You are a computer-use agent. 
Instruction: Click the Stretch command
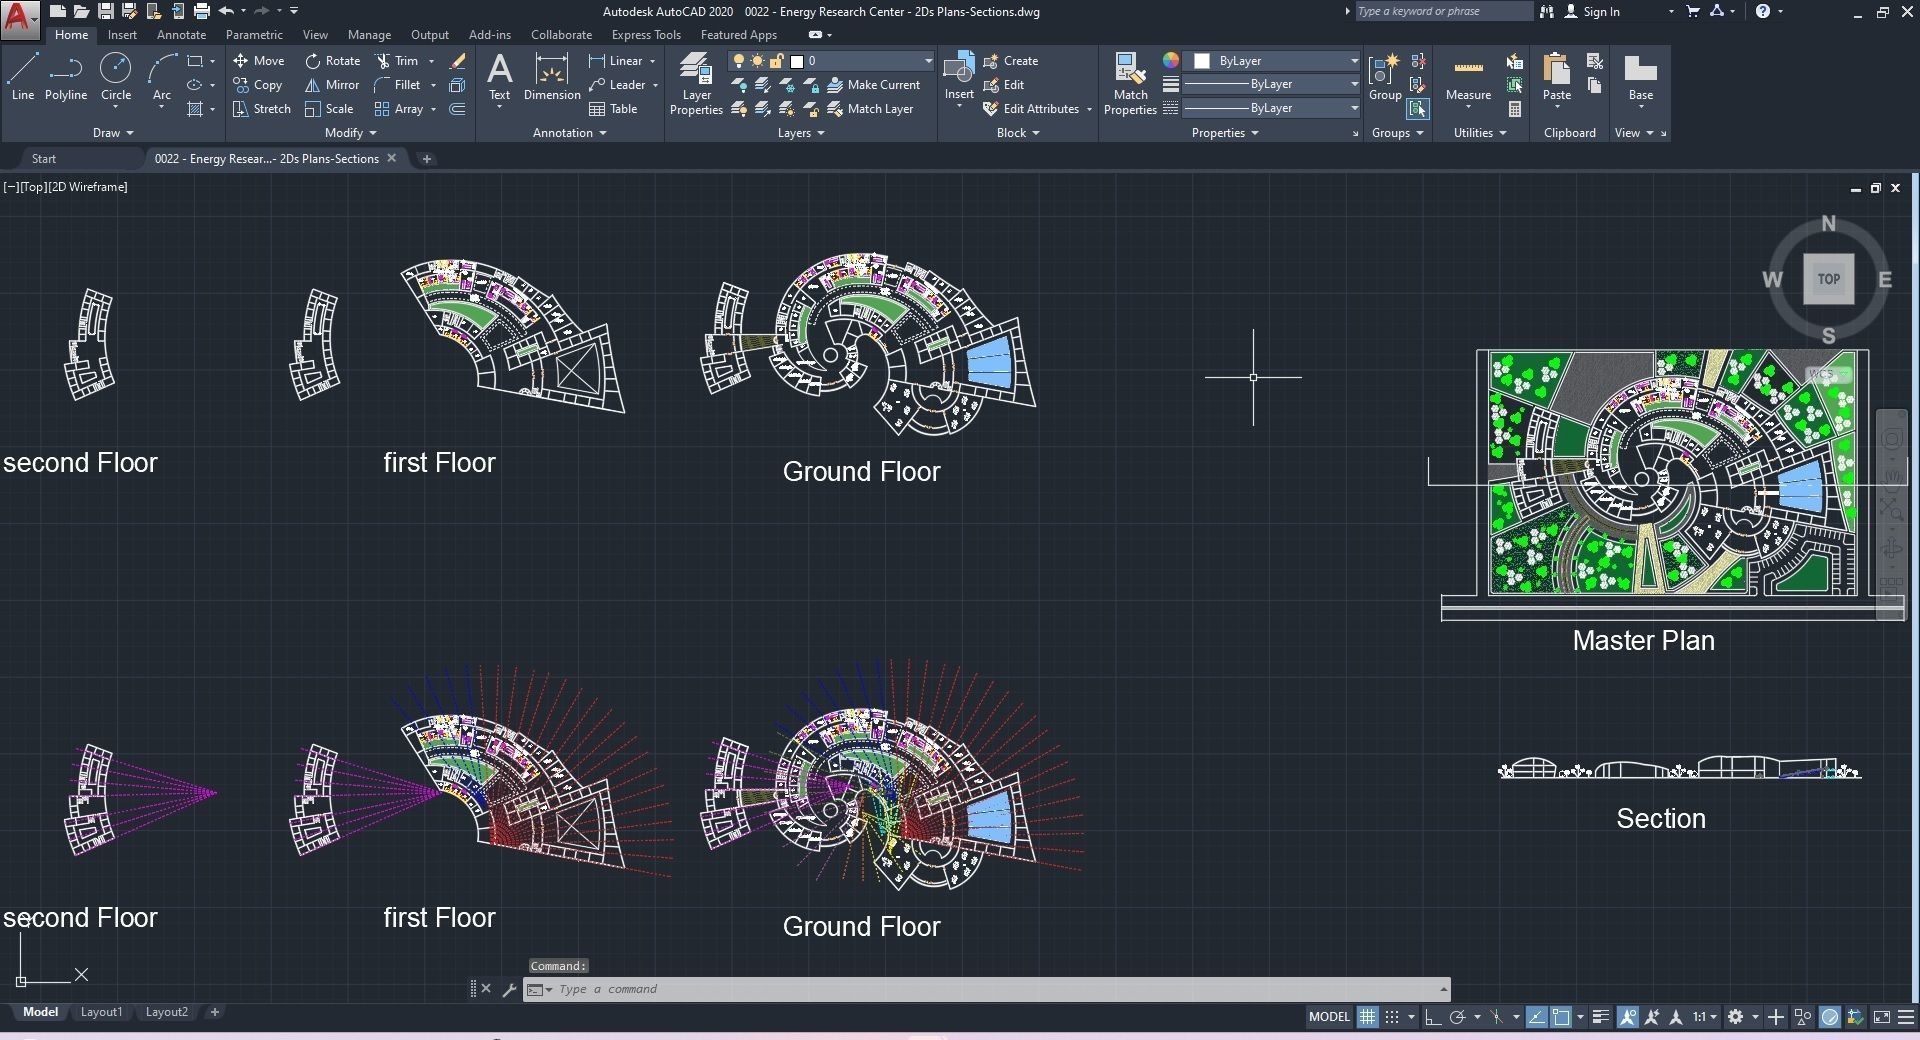pyautogui.click(x=261, y=109)
